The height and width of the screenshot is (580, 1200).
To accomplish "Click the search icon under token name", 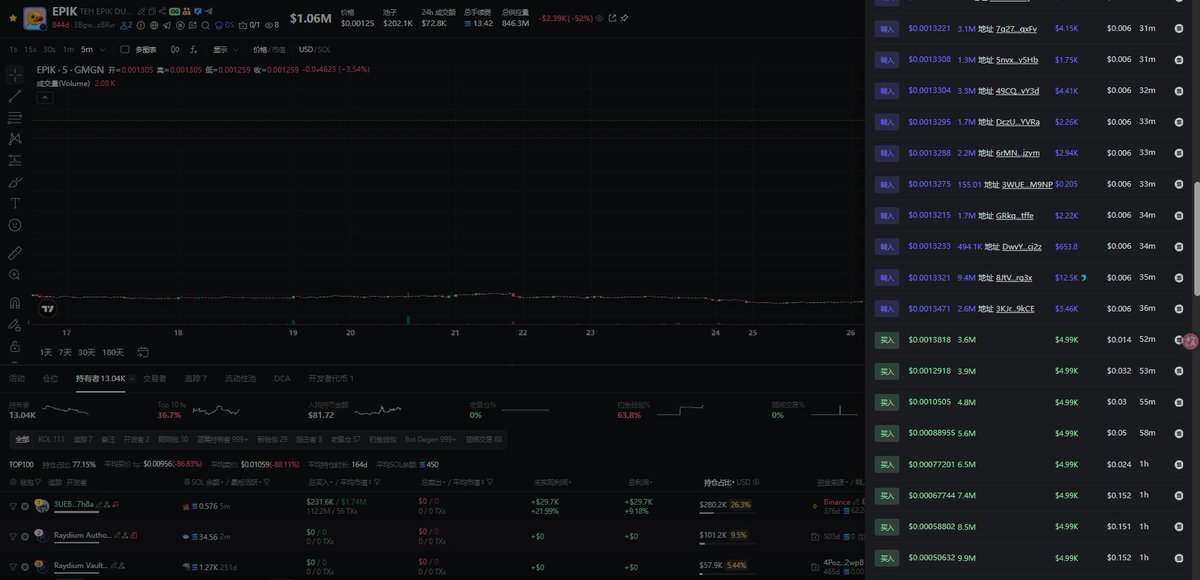I will pos(205,25).
